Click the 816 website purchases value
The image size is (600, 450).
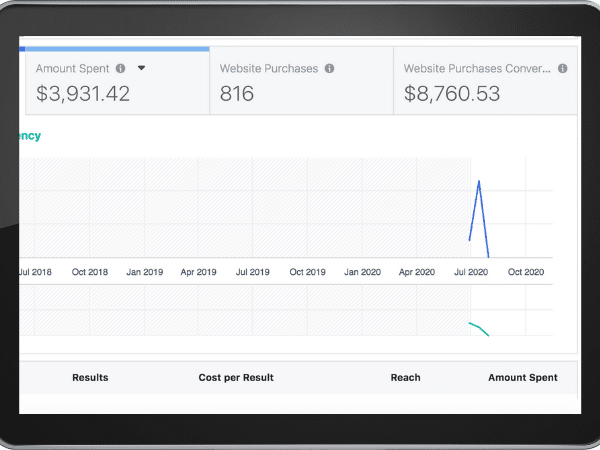(x=237, y=95)
